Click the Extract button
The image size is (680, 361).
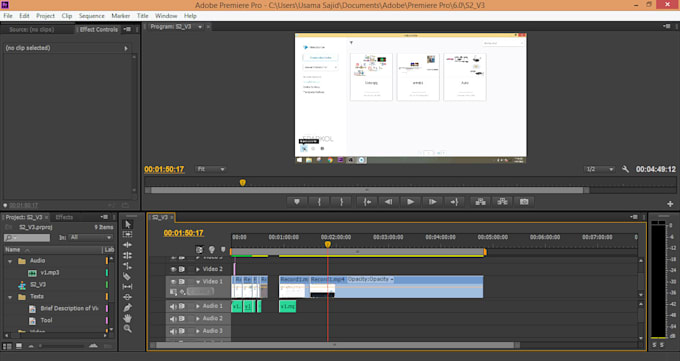tap(502, 202)
